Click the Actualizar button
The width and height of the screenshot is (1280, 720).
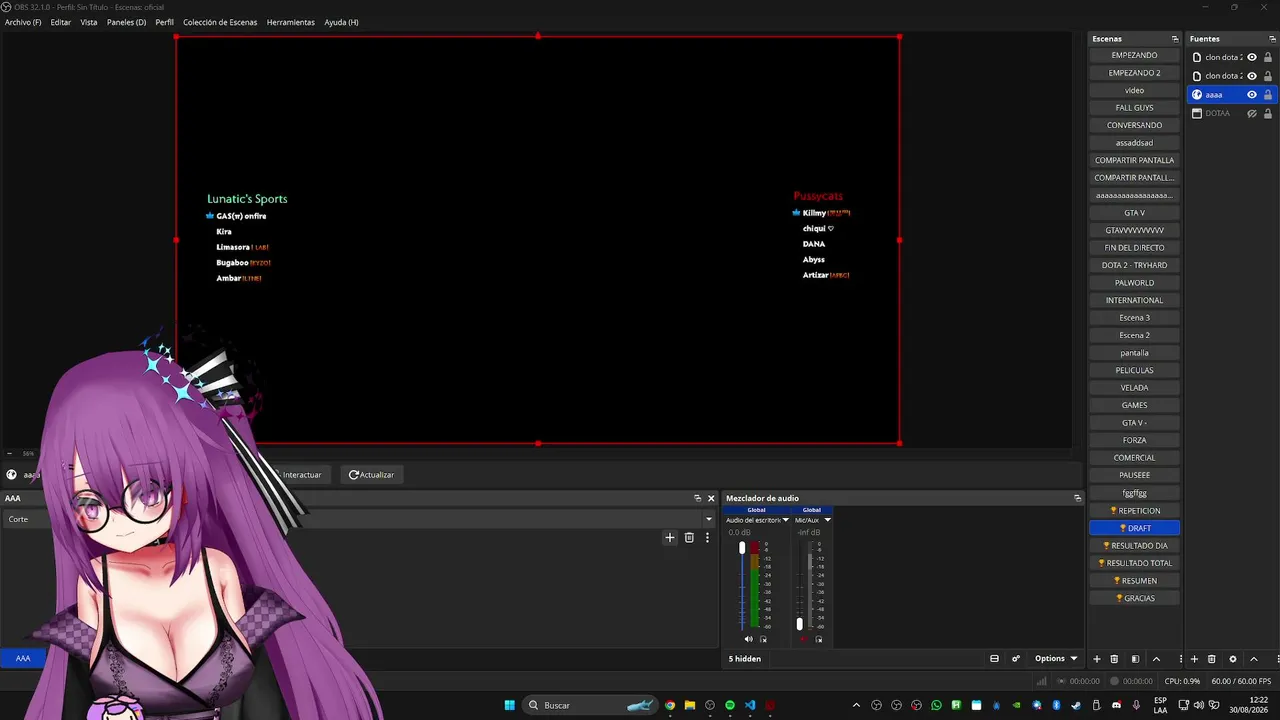(371, 475)
